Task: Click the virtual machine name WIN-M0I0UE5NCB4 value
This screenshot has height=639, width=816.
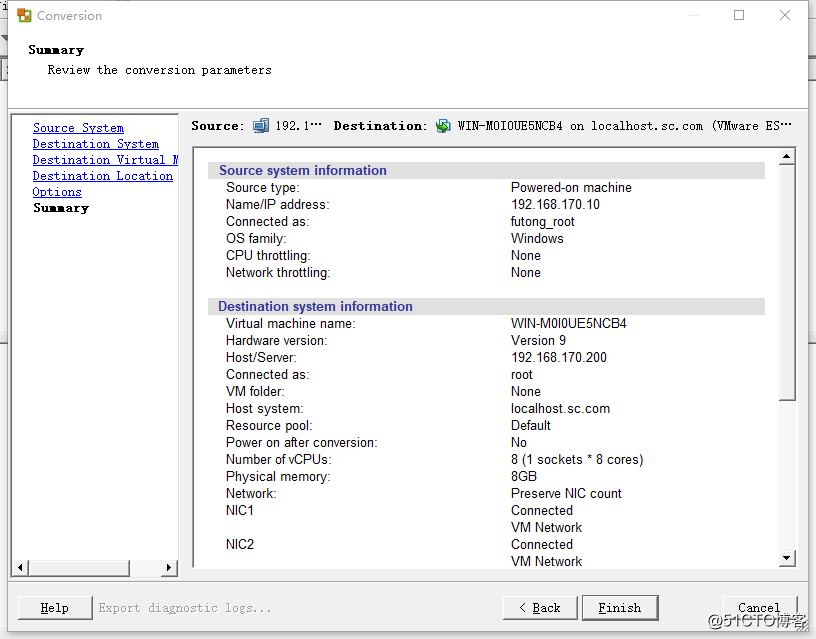Action: coord(569,324)
